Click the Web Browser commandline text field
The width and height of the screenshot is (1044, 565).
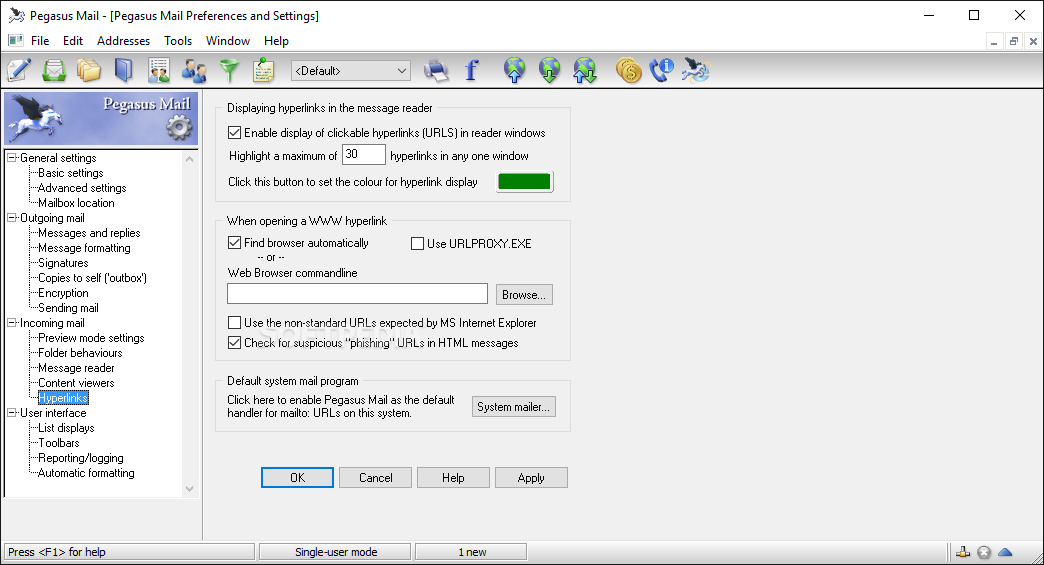(358, 293)
